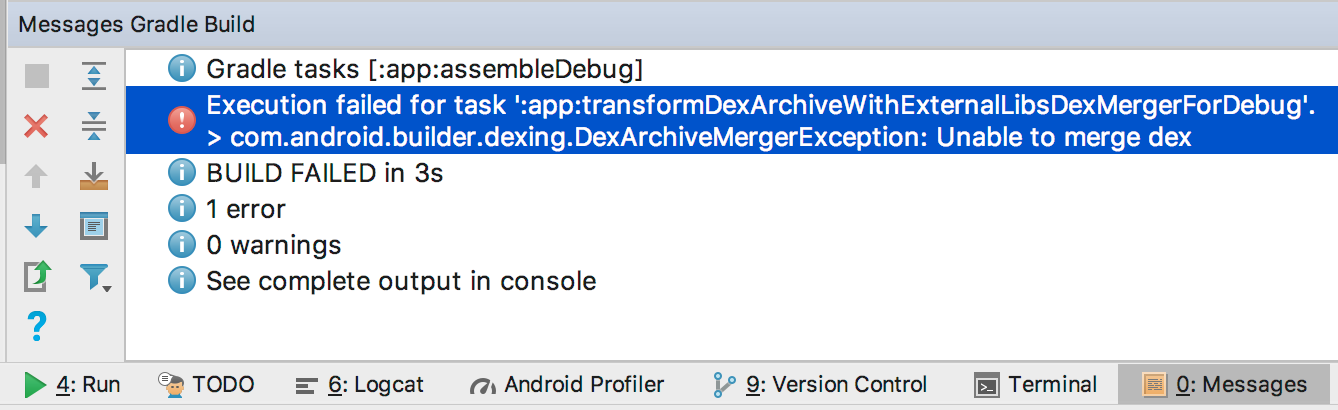Go to previous message up arrow
This screenshot has width=1338, height=410.
tap(36, 176)
